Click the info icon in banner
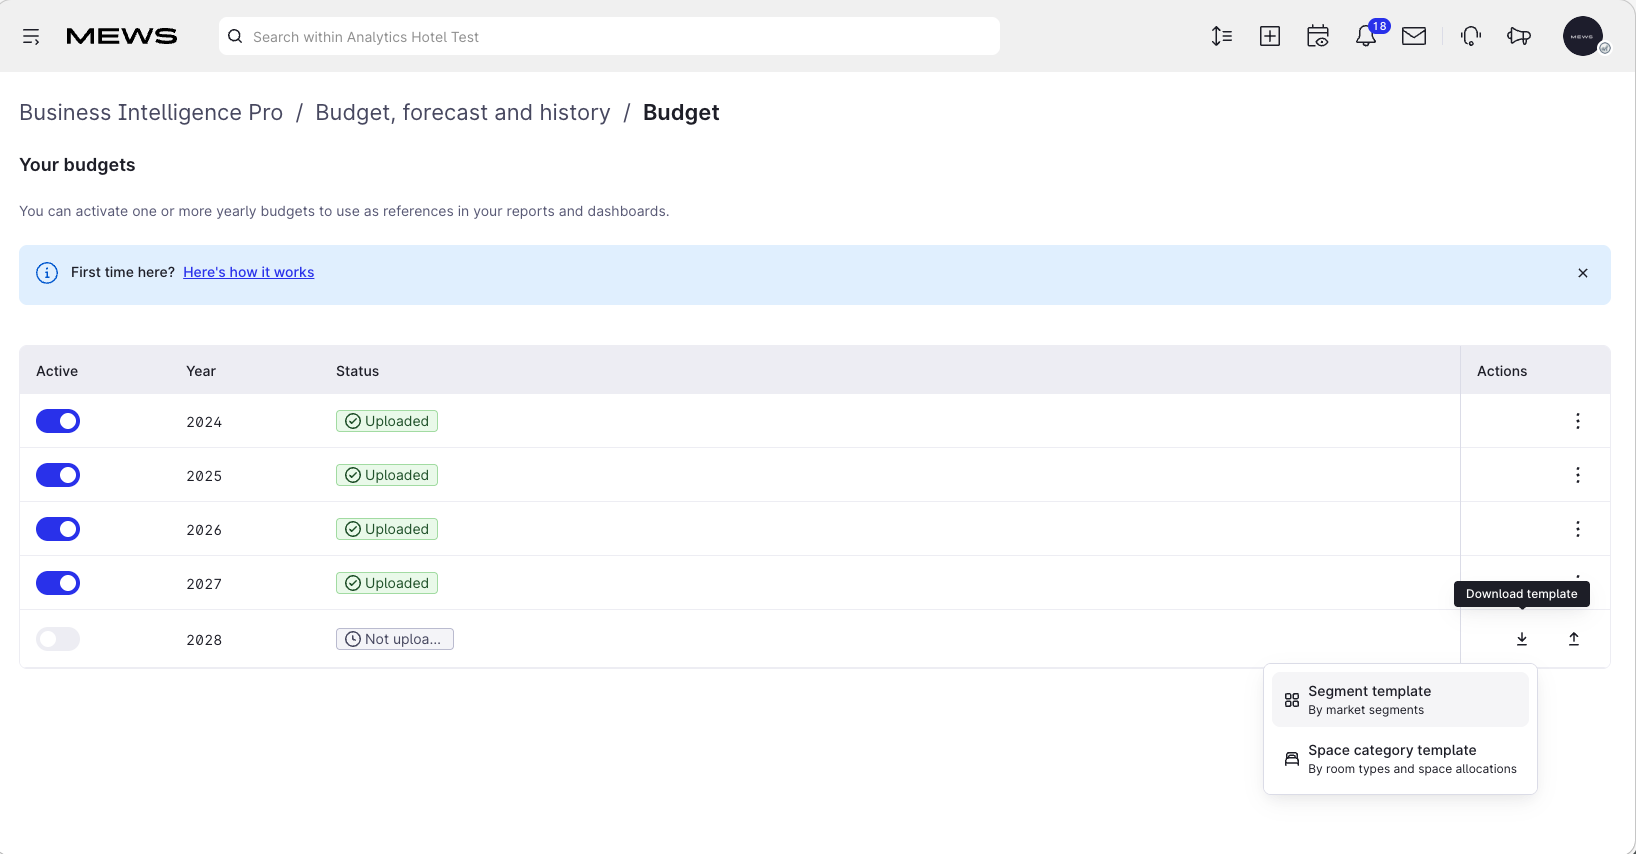Screen dimensions: 1636x854 coord(47,273)
